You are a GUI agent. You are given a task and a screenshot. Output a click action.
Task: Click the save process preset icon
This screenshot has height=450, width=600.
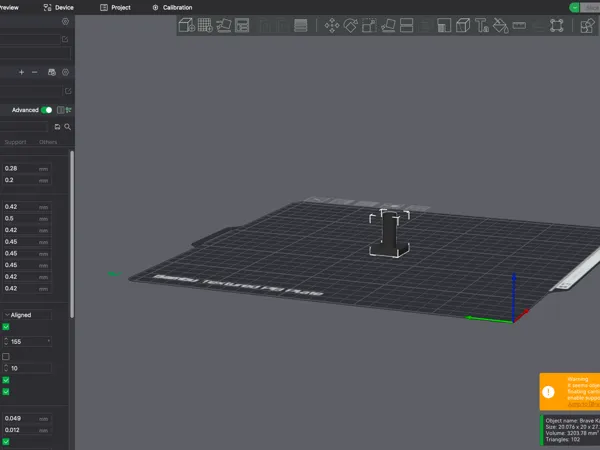click(57, 127)
